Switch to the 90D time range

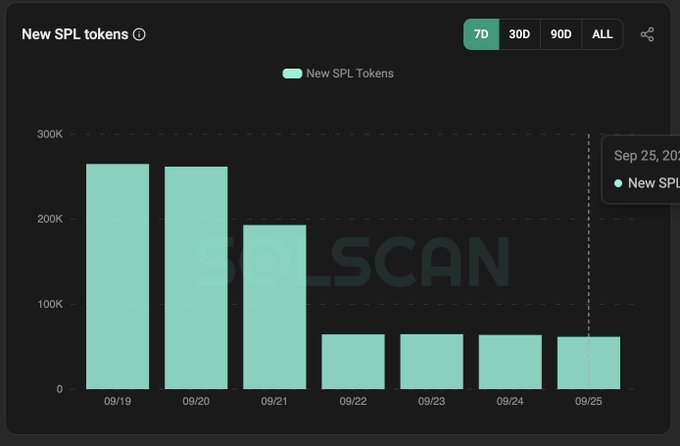[561, 34]
